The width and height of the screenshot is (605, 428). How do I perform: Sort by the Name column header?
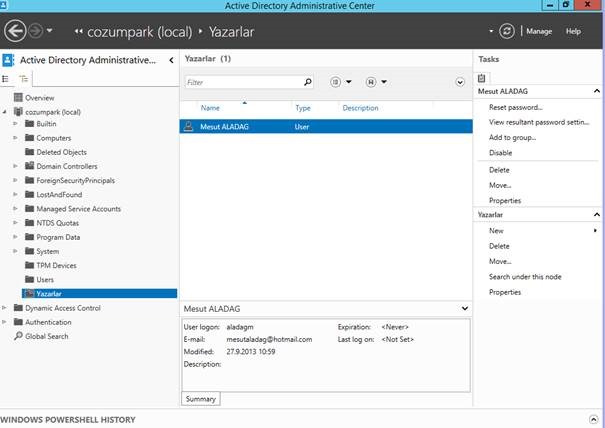(210, 108)
